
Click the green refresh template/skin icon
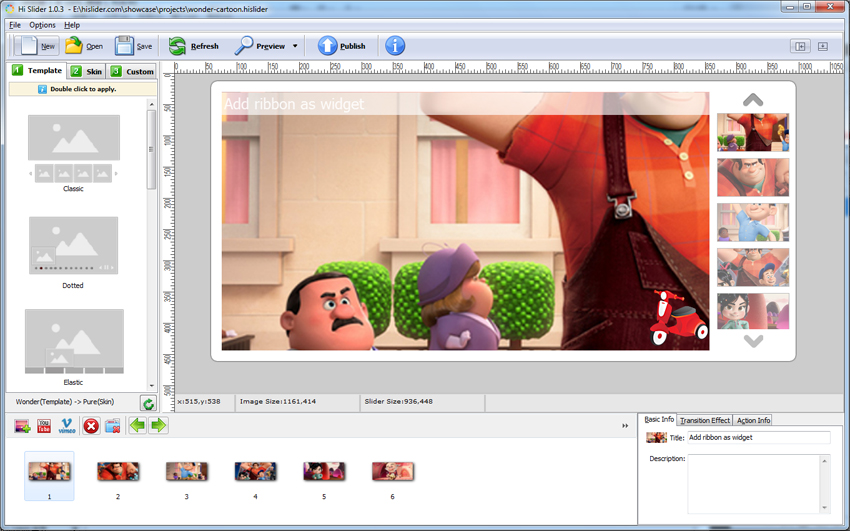pyautogui.click(x=148, y=403)
